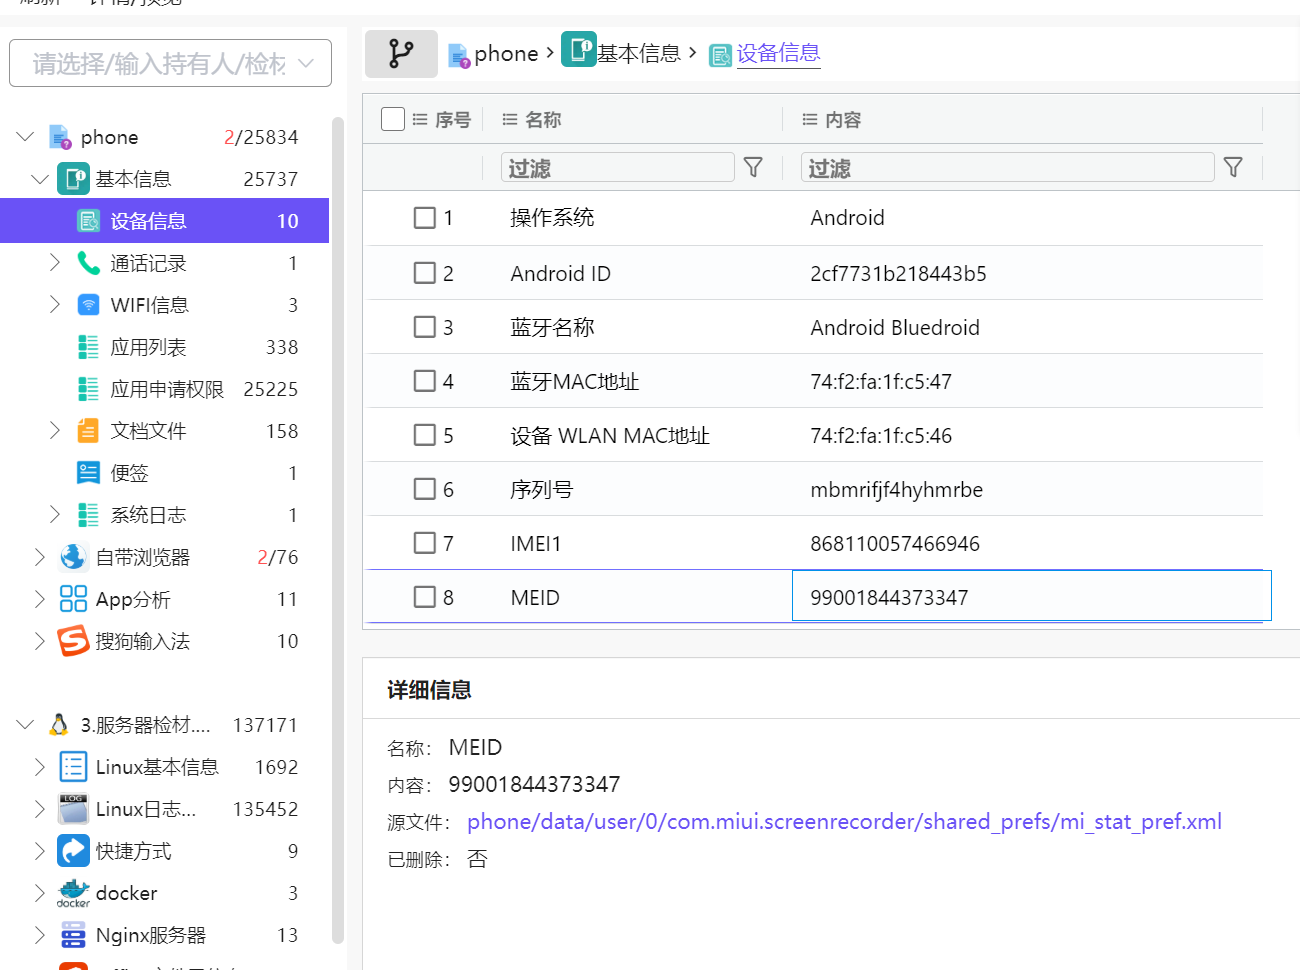This screenshot has height=970, width=1300.
Task: Select the App分析 grid icon
Action: point(73,599)
